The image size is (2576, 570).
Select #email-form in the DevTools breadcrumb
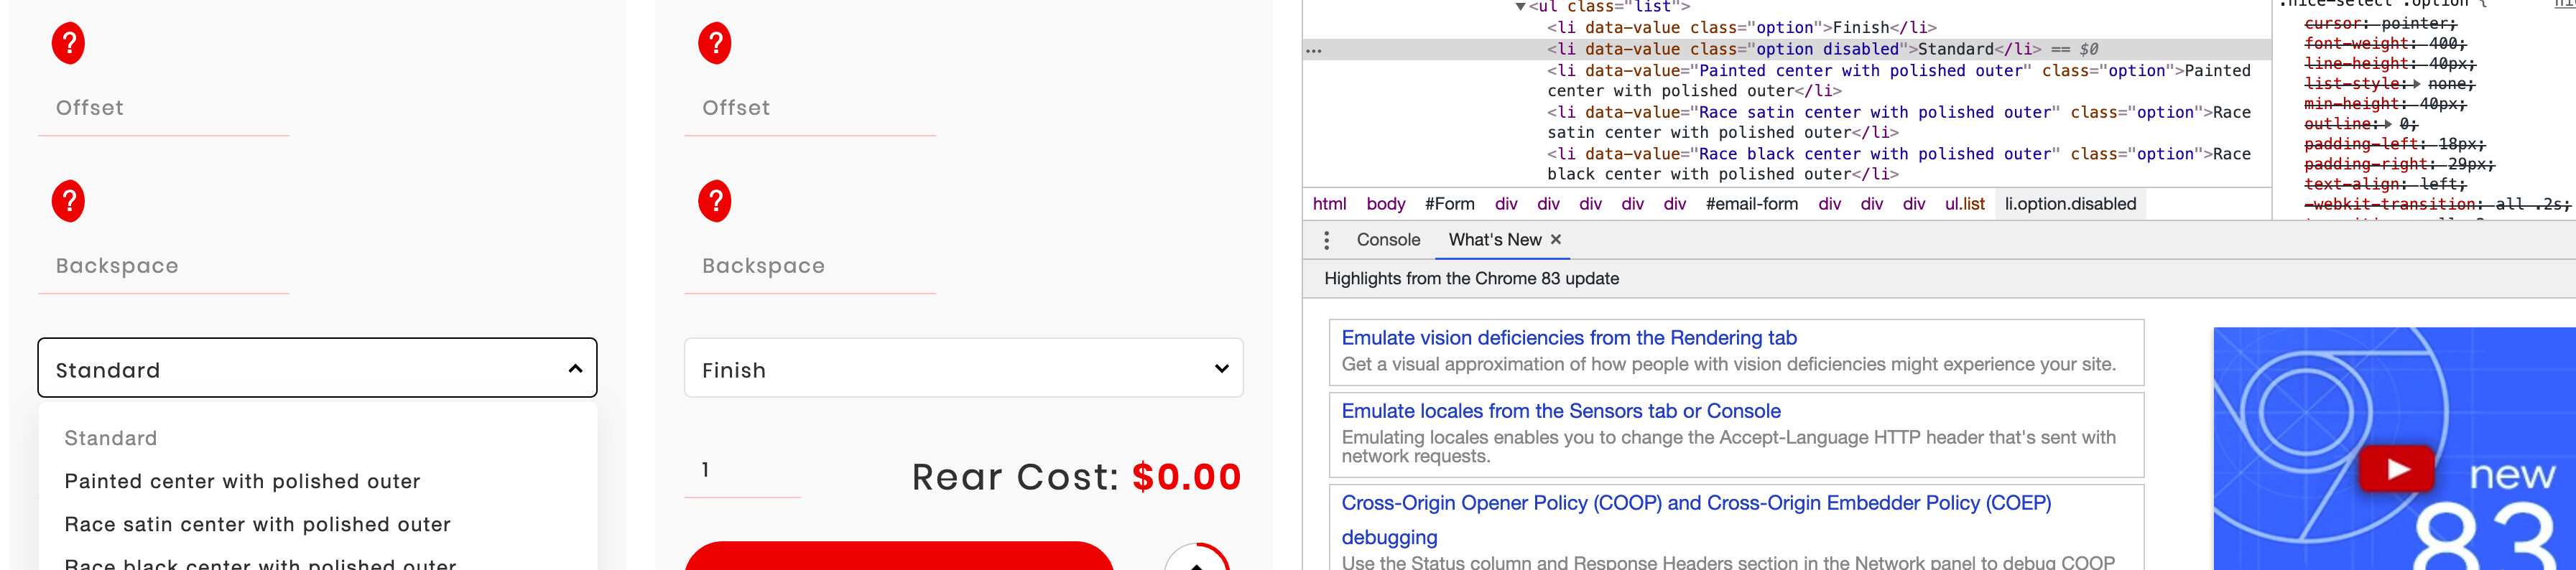click(1752, 204)
